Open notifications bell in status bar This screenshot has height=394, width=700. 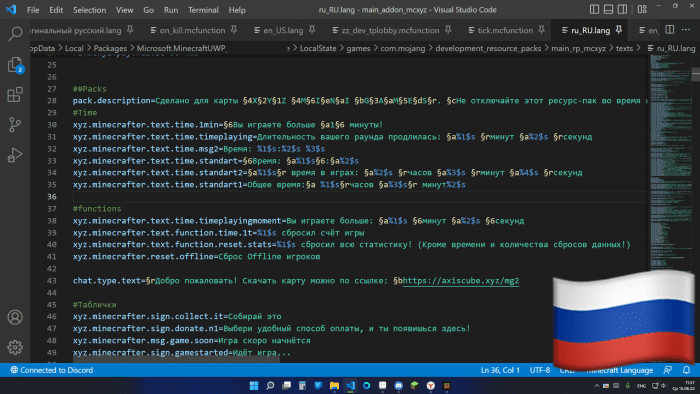pyautogui.click(x=686, y=370)
